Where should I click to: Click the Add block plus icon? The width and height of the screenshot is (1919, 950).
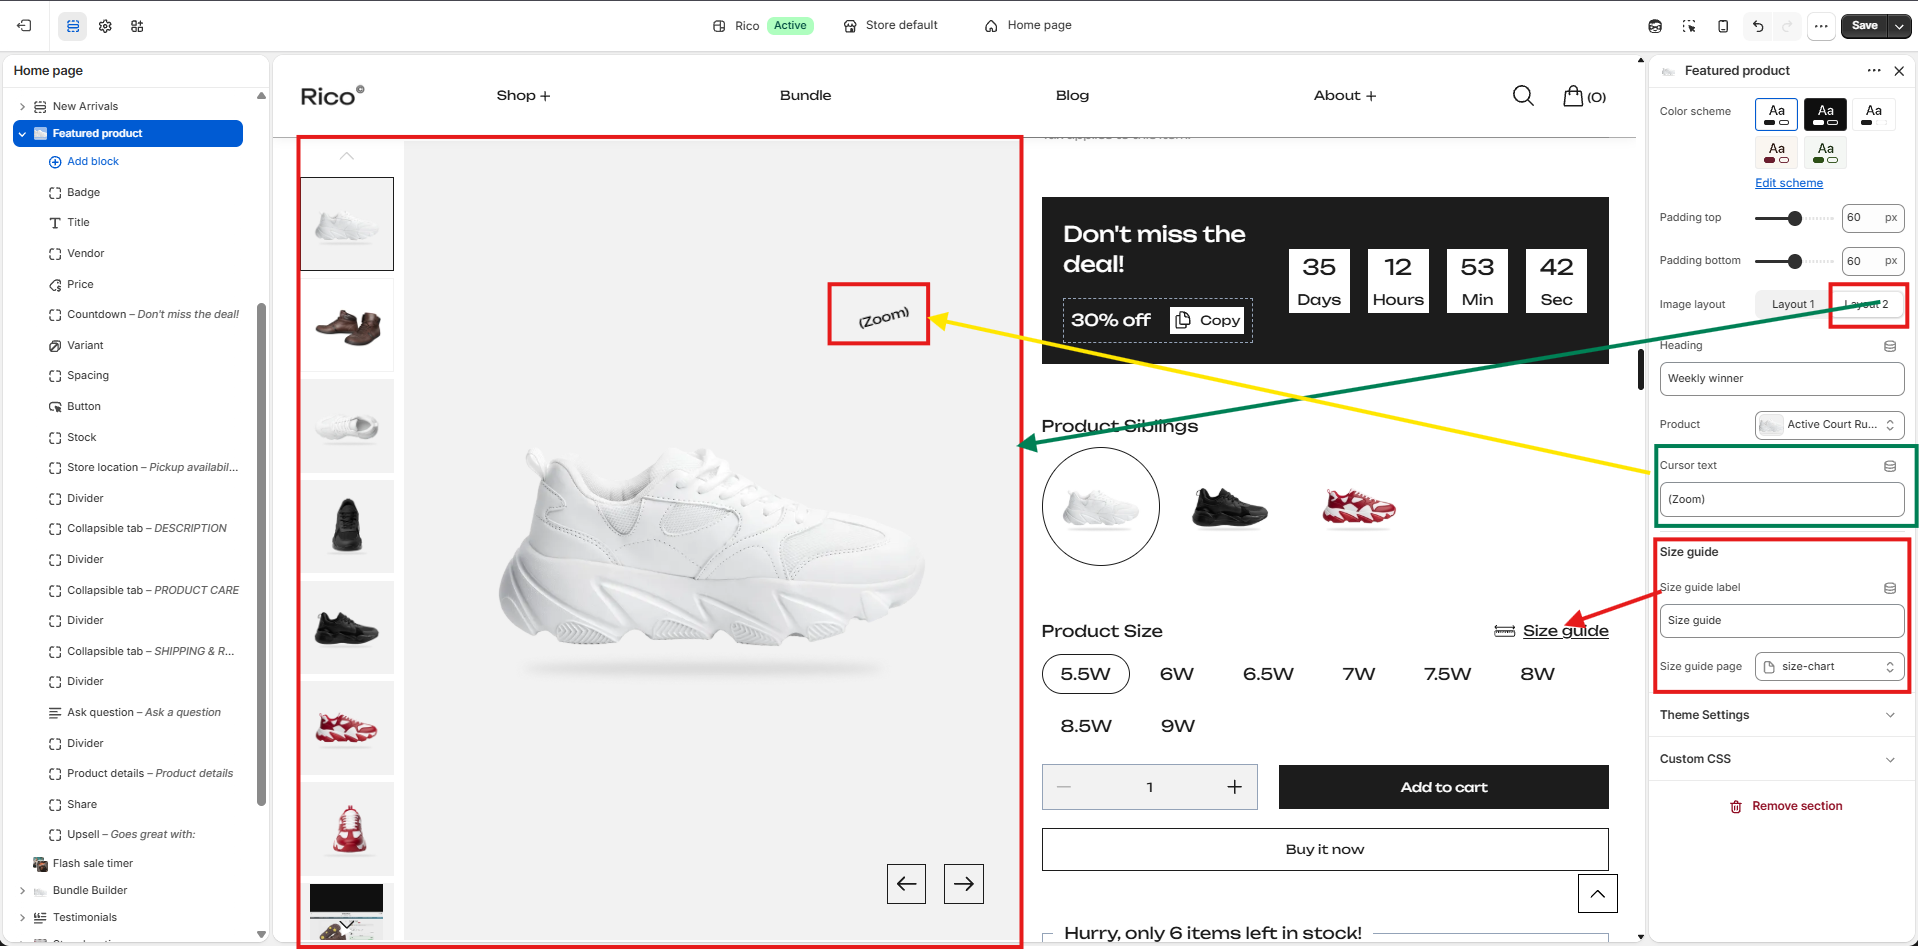[55, 162]
